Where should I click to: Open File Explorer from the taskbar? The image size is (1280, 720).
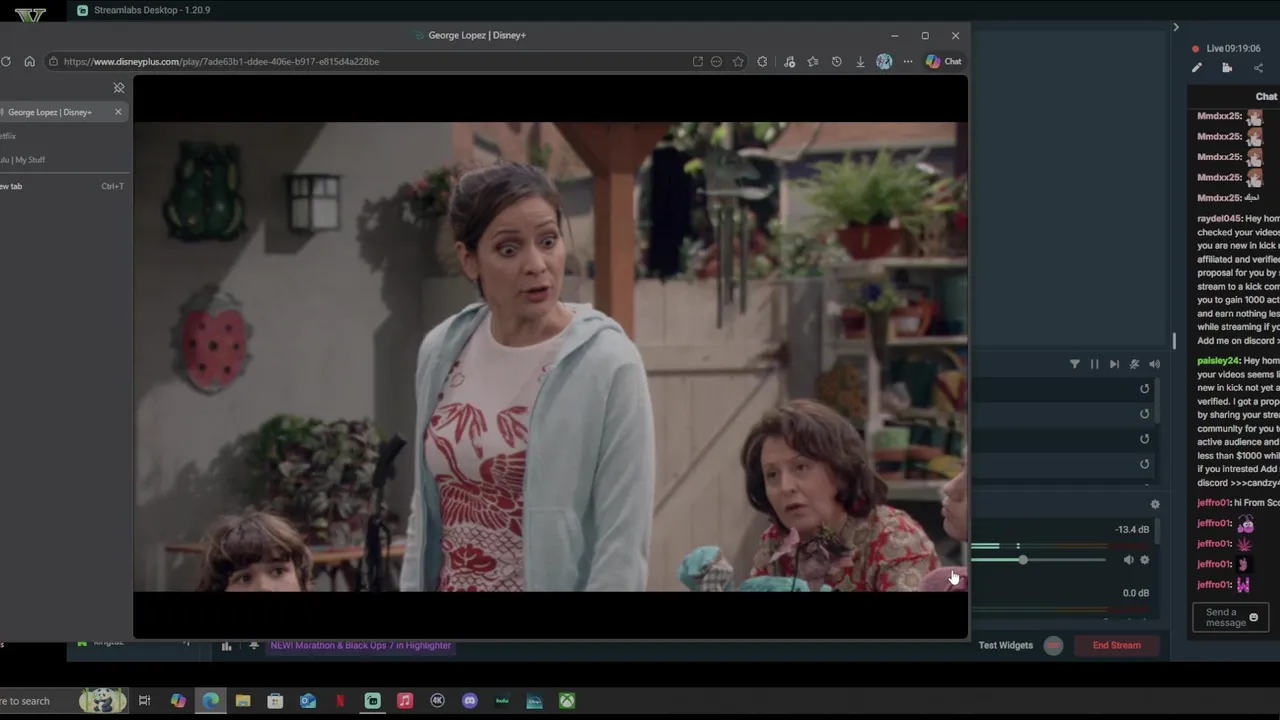coord(243,701)
